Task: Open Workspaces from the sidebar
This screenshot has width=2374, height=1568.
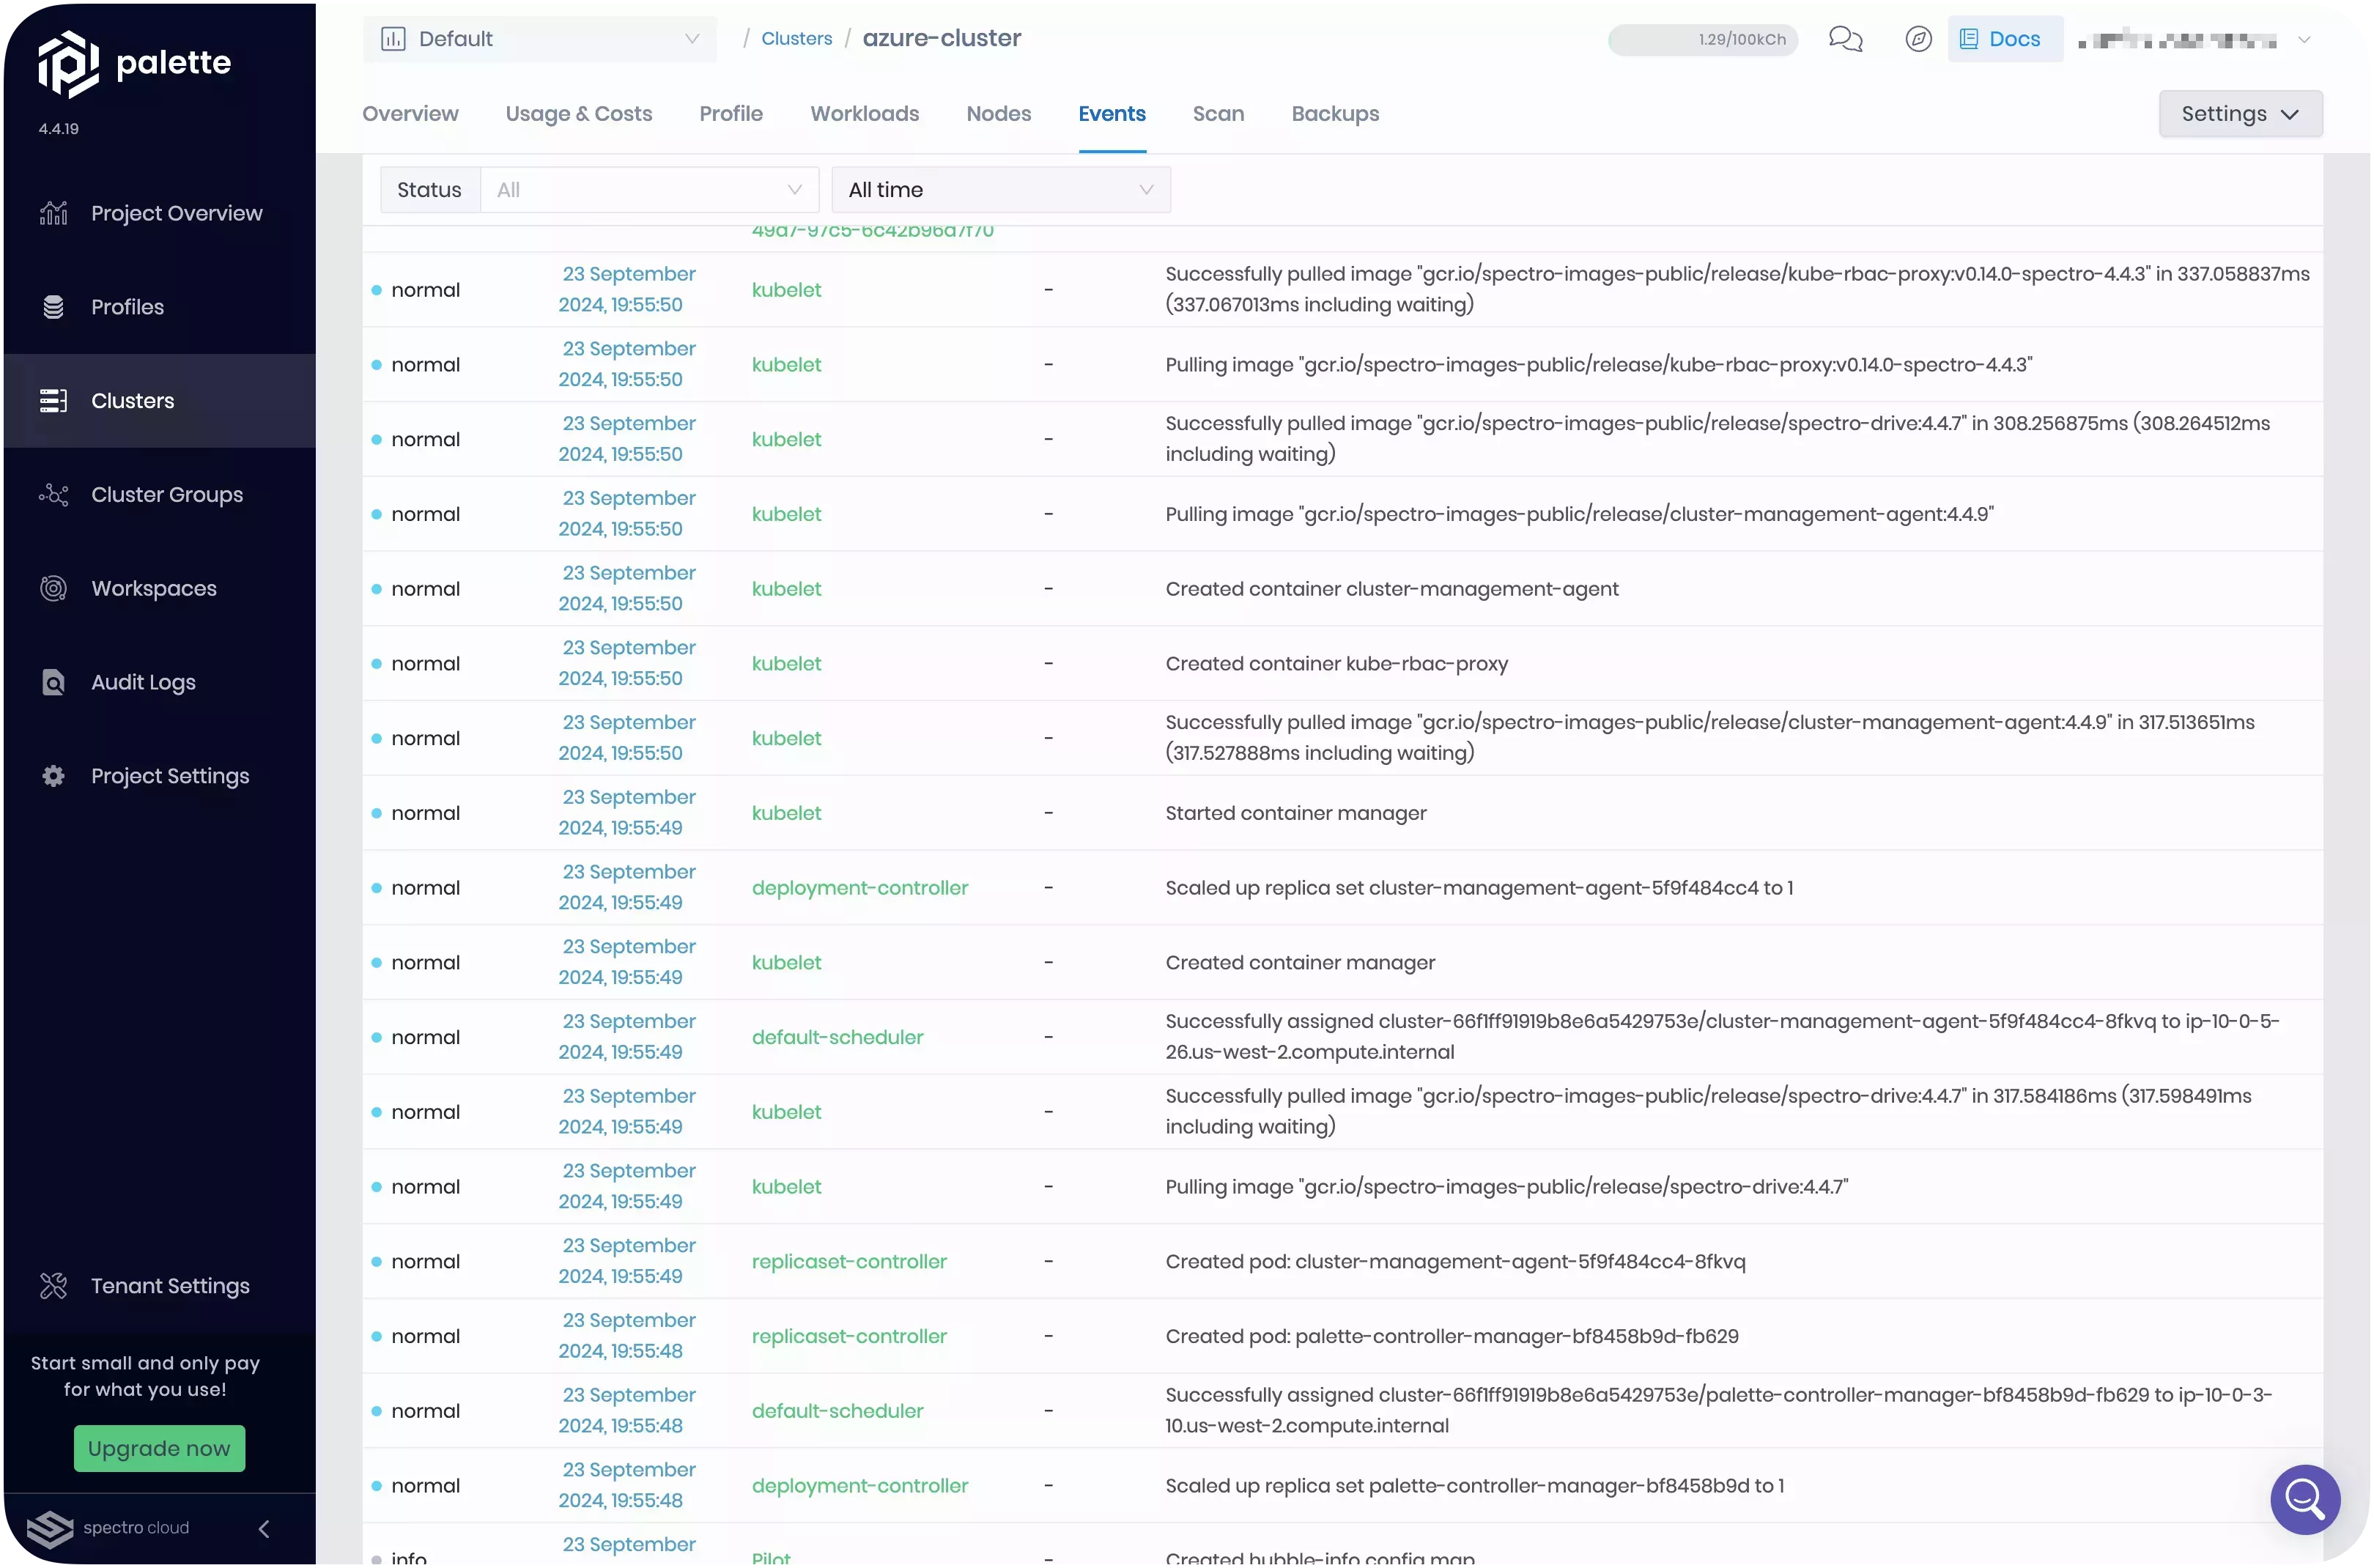Action: point(153,589)
